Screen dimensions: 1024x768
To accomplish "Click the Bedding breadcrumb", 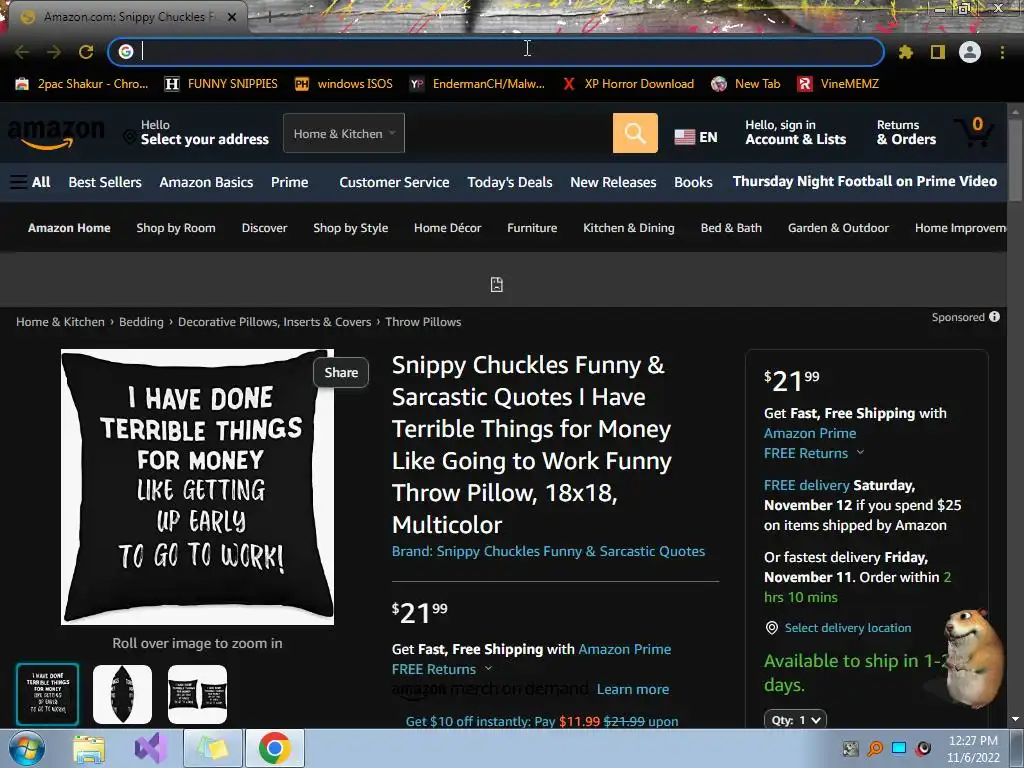I will (141, 322).
